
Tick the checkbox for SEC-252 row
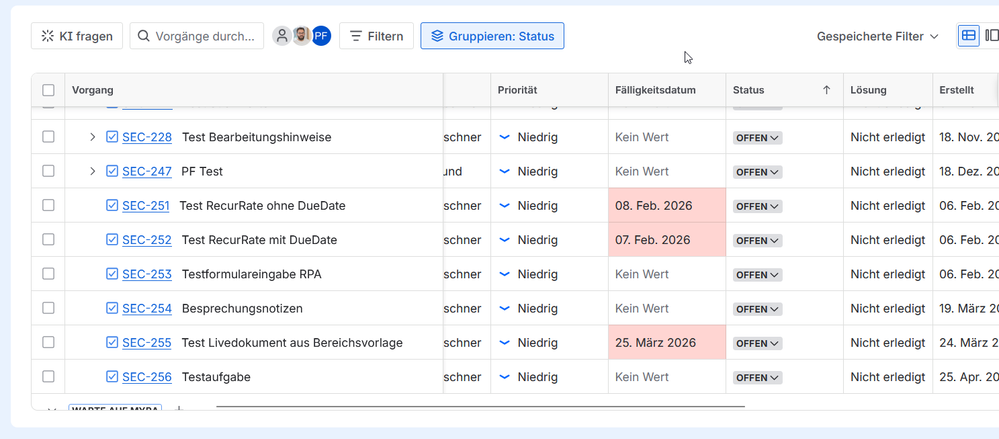pos(48,240)
